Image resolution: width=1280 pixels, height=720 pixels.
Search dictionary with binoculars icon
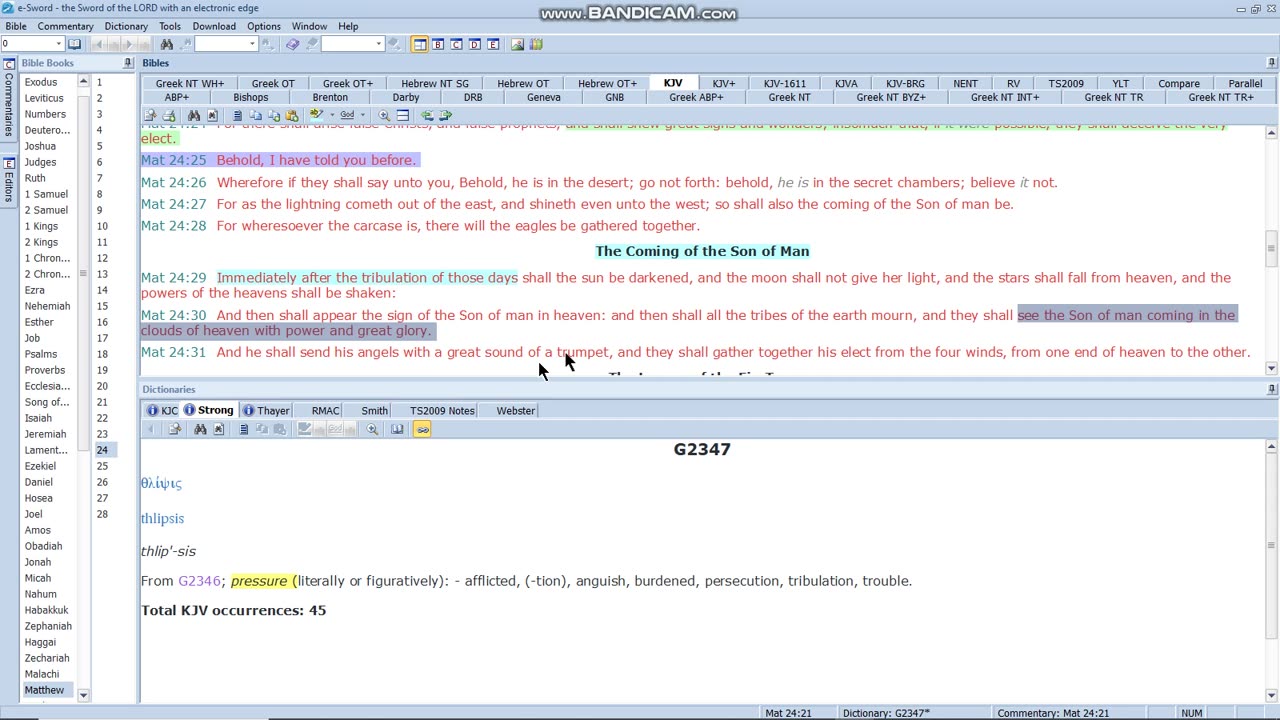pyautogui.click(x=200, y=429)
